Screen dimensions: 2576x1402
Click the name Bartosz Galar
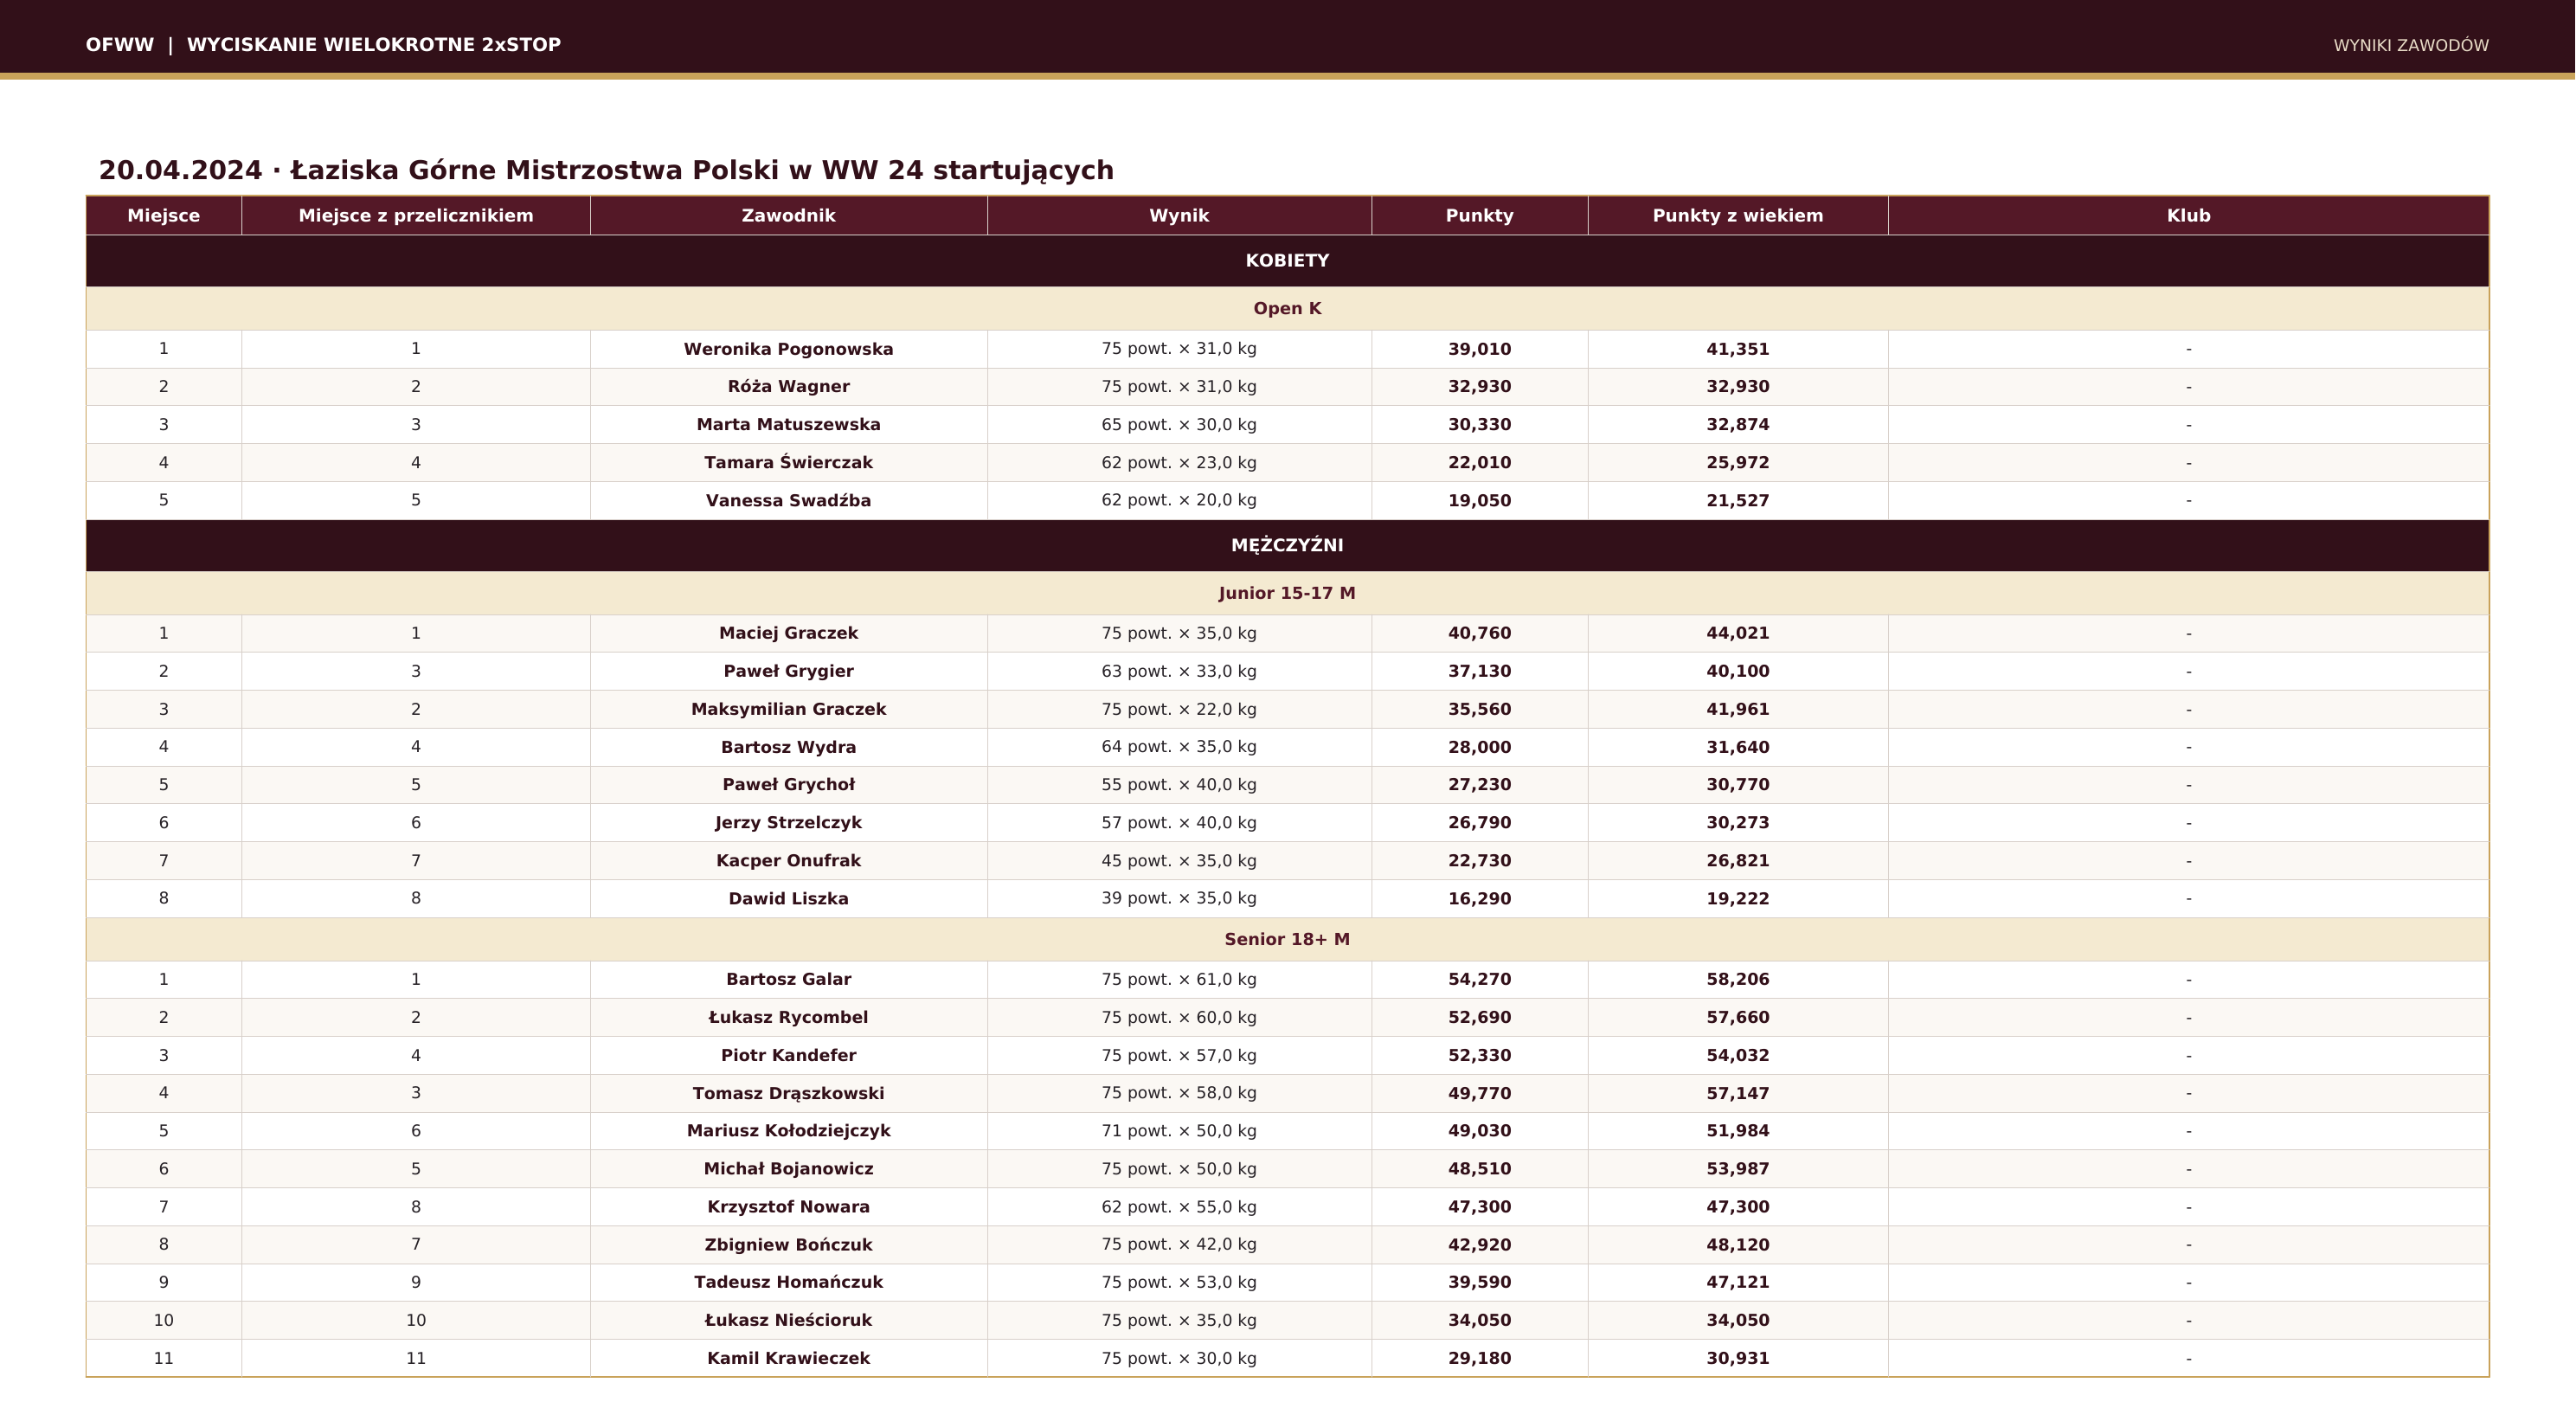[789, 979]
